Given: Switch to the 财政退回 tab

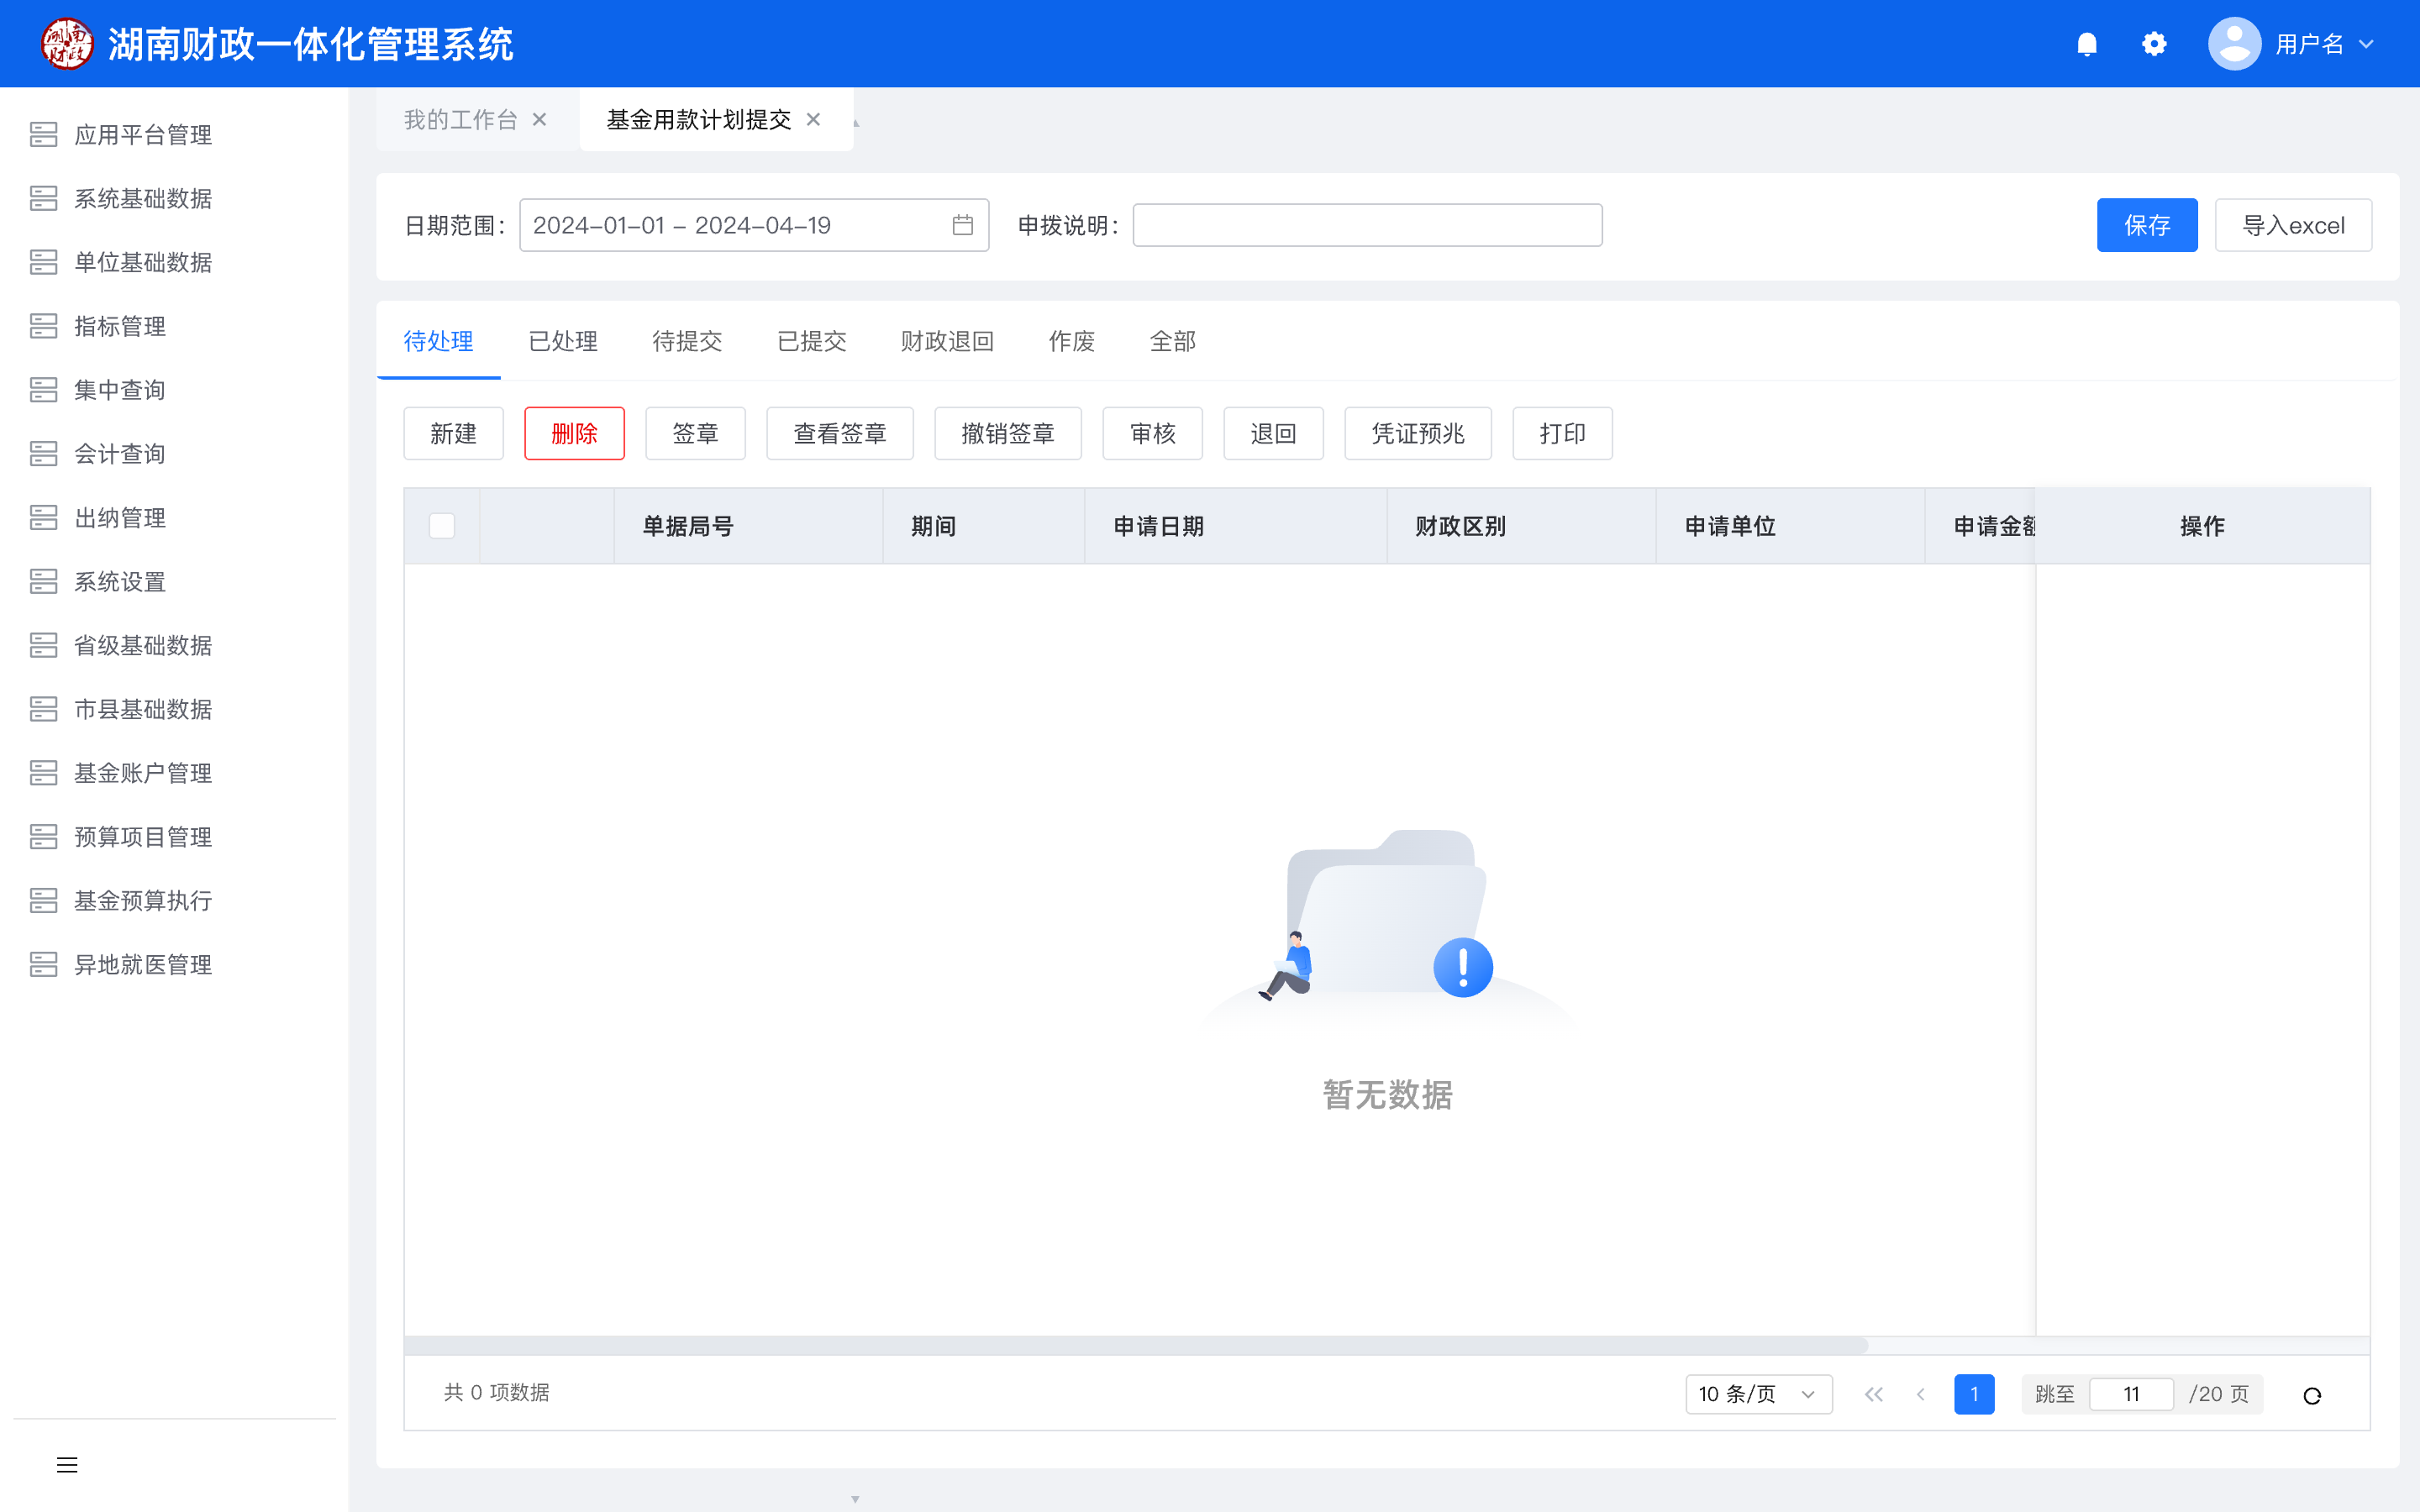Looking at the screenshot, I should tap(947, 342).
